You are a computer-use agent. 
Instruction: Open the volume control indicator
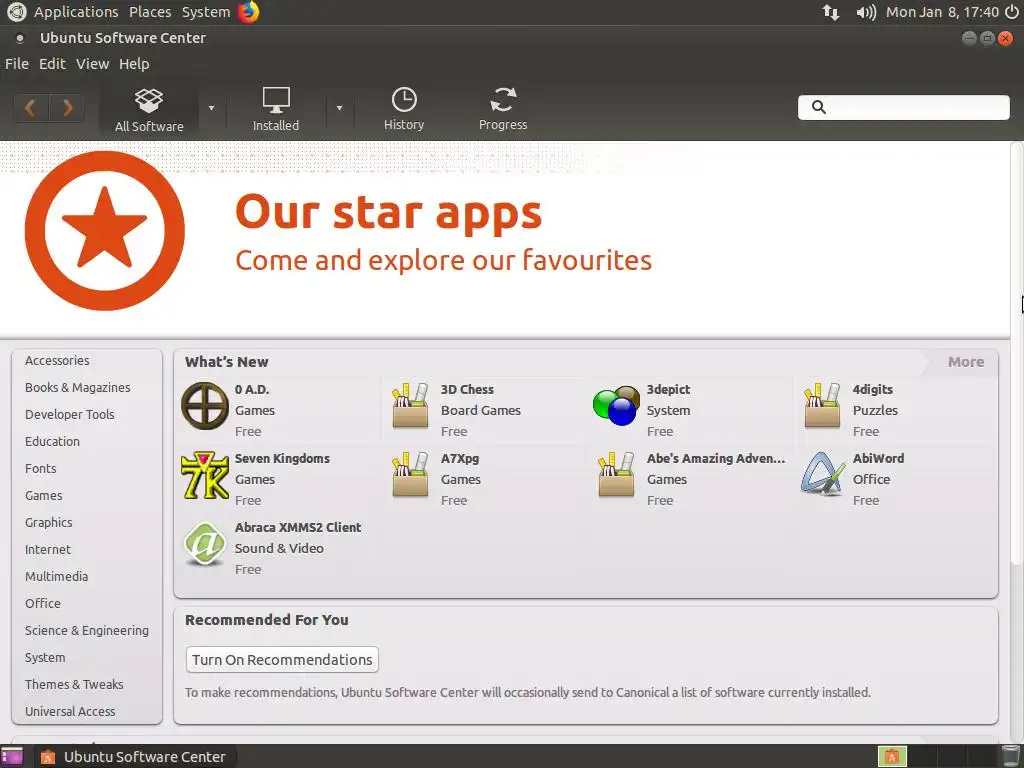tap(865, 12)
